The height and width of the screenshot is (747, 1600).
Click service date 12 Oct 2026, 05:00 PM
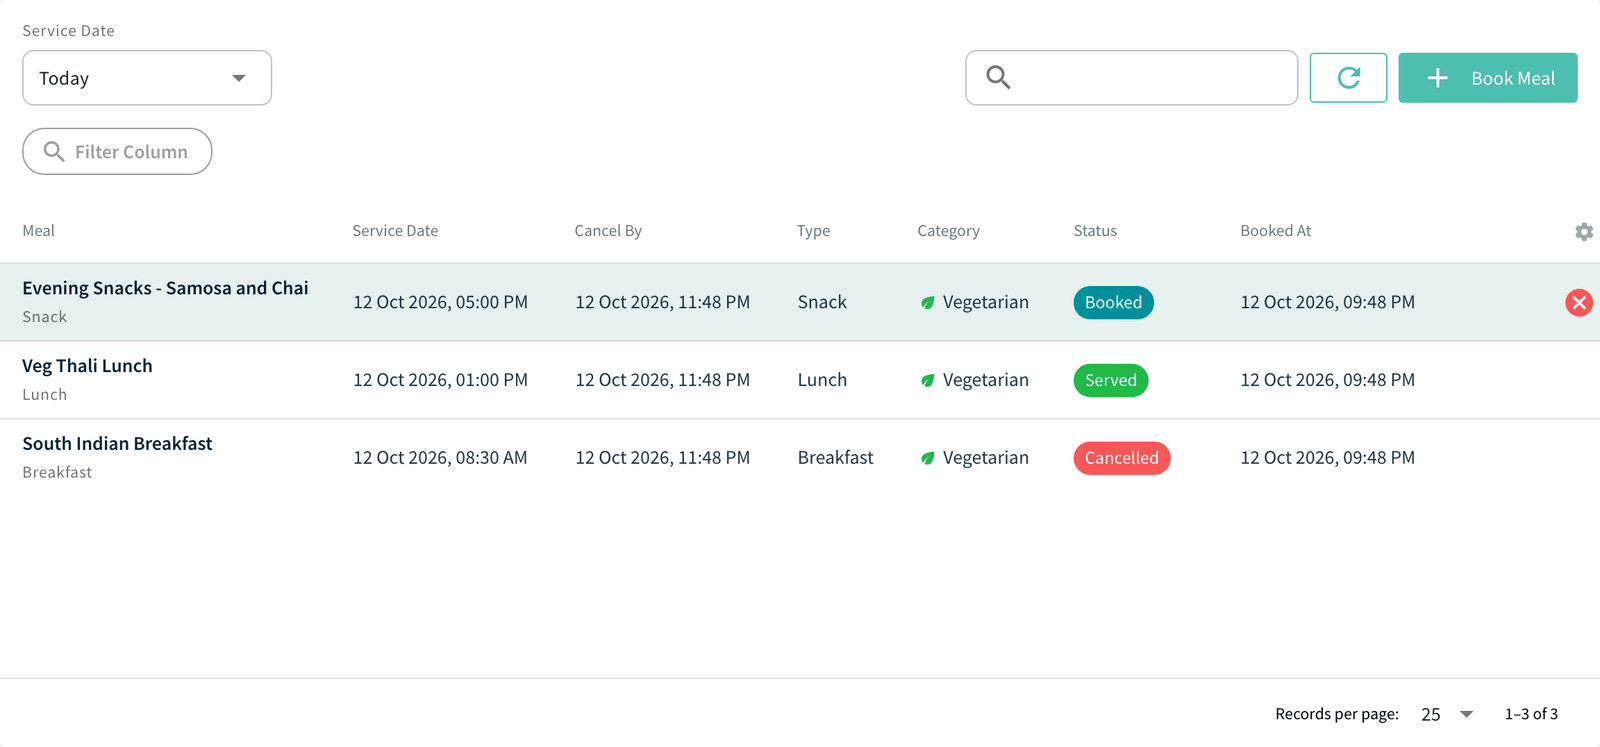pyautogui.click(x=440, y=302)
